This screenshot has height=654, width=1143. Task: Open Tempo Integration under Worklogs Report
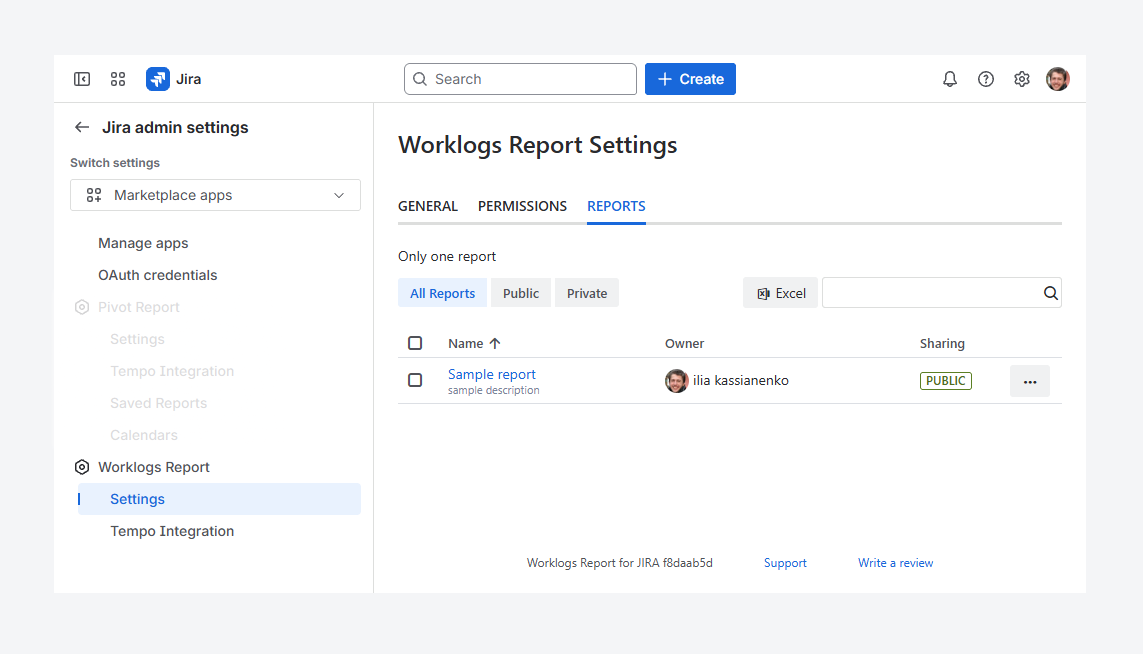pyautogui.click(x=172, y=532)
